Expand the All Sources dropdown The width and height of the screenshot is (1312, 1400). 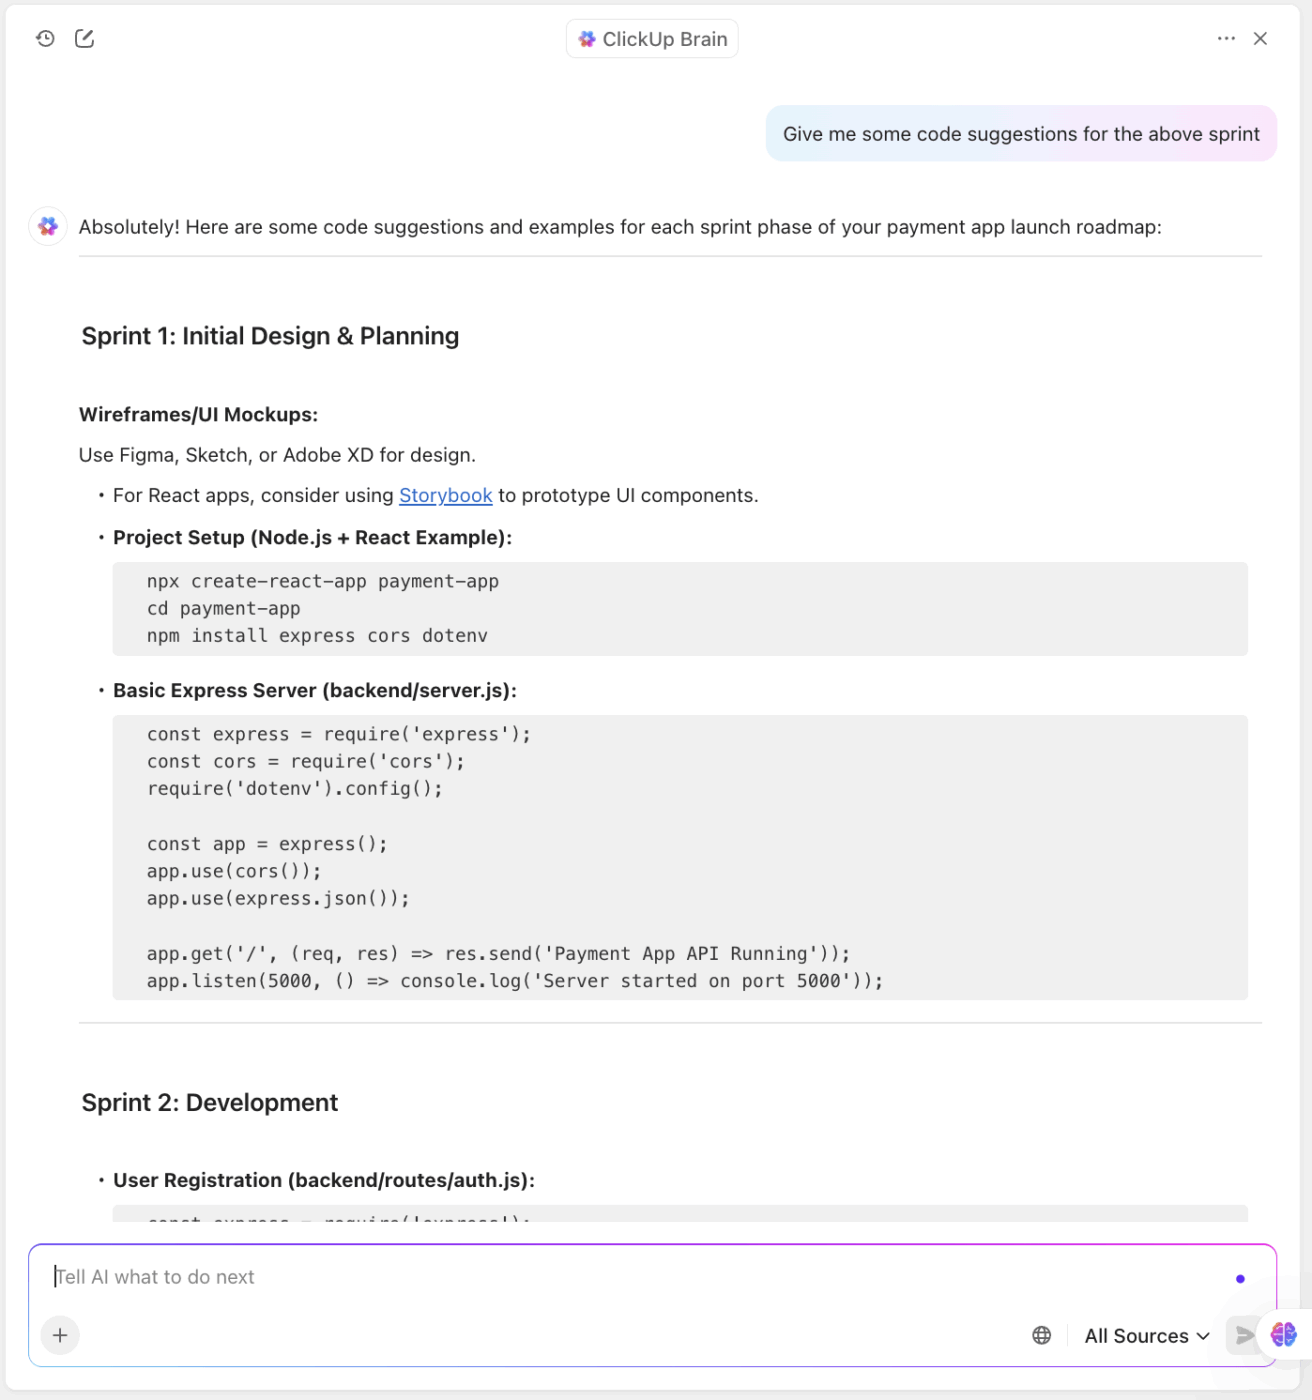point(1146,1336)
